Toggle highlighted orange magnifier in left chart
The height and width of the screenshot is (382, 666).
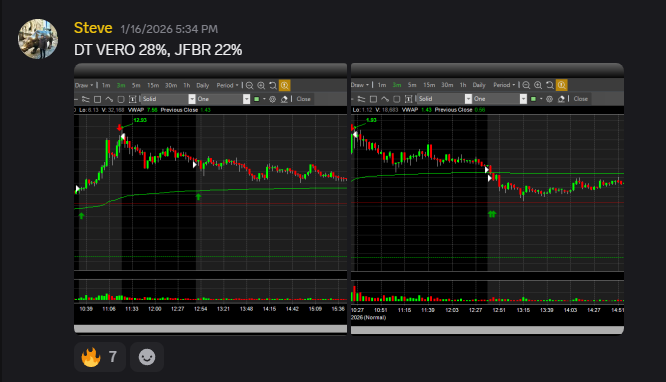285,85
